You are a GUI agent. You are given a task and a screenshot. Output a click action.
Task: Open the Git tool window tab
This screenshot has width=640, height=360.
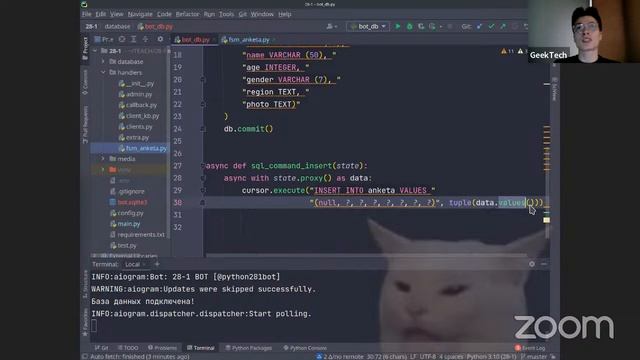[102, 348]
